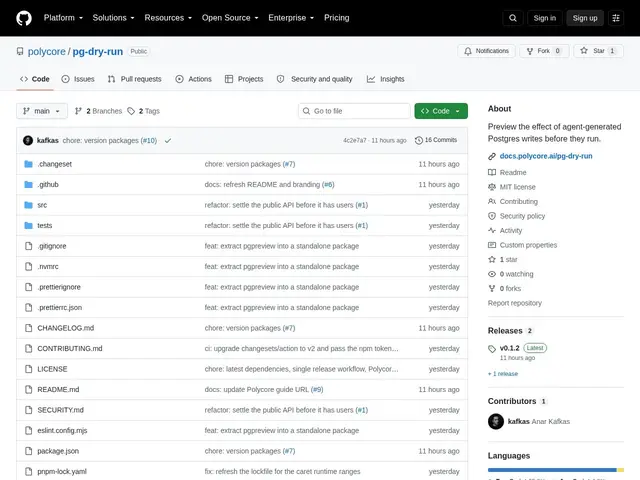
Task: Click the Readme book icon
Action: (492, 172)
